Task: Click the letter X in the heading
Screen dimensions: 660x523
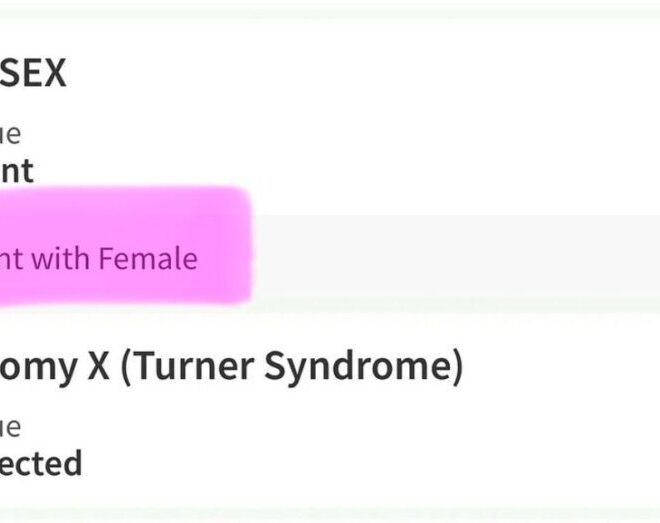Action: tap(98, 366)
